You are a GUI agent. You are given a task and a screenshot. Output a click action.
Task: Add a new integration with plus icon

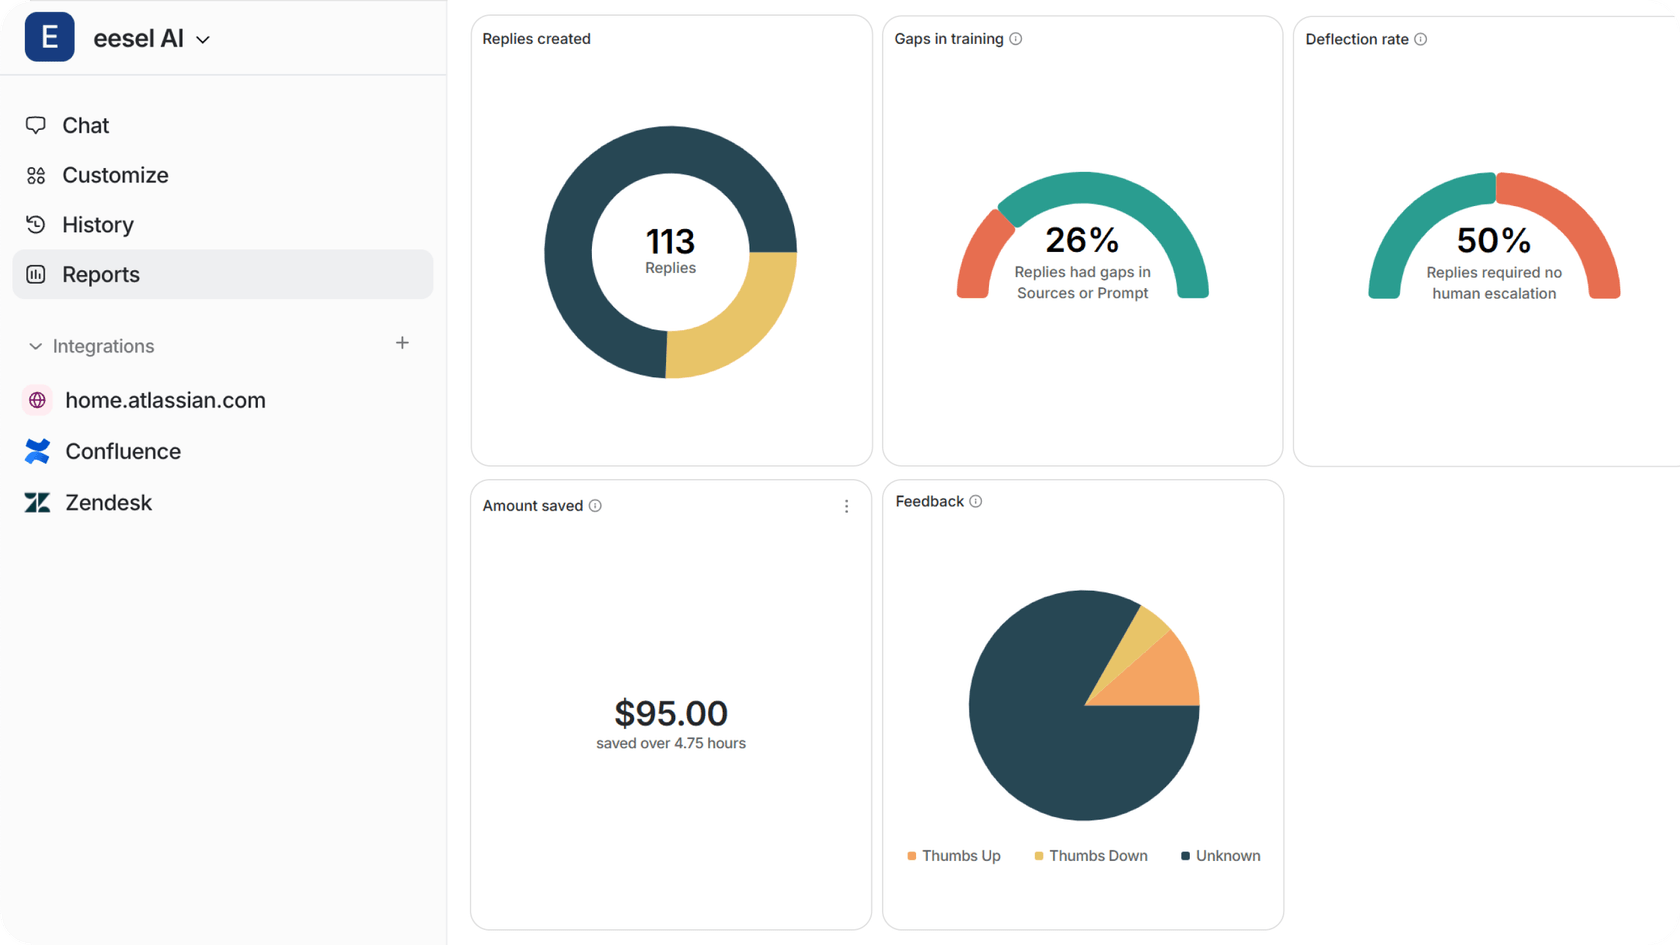(402, 343)
